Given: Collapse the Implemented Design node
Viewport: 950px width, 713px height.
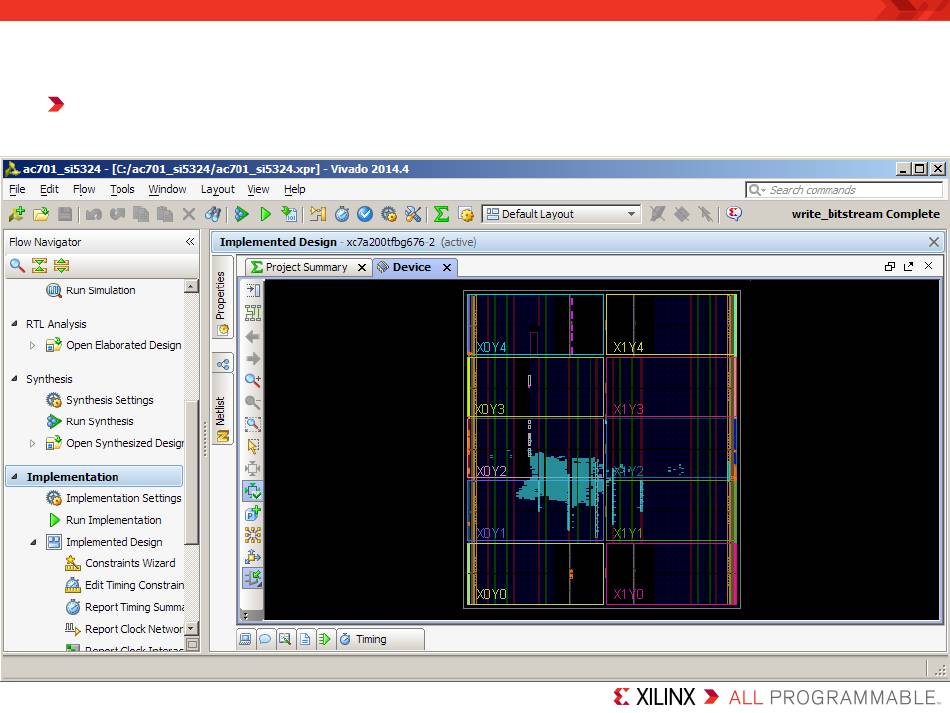Looking at the screenshot, I should click(x=33, y=542).
